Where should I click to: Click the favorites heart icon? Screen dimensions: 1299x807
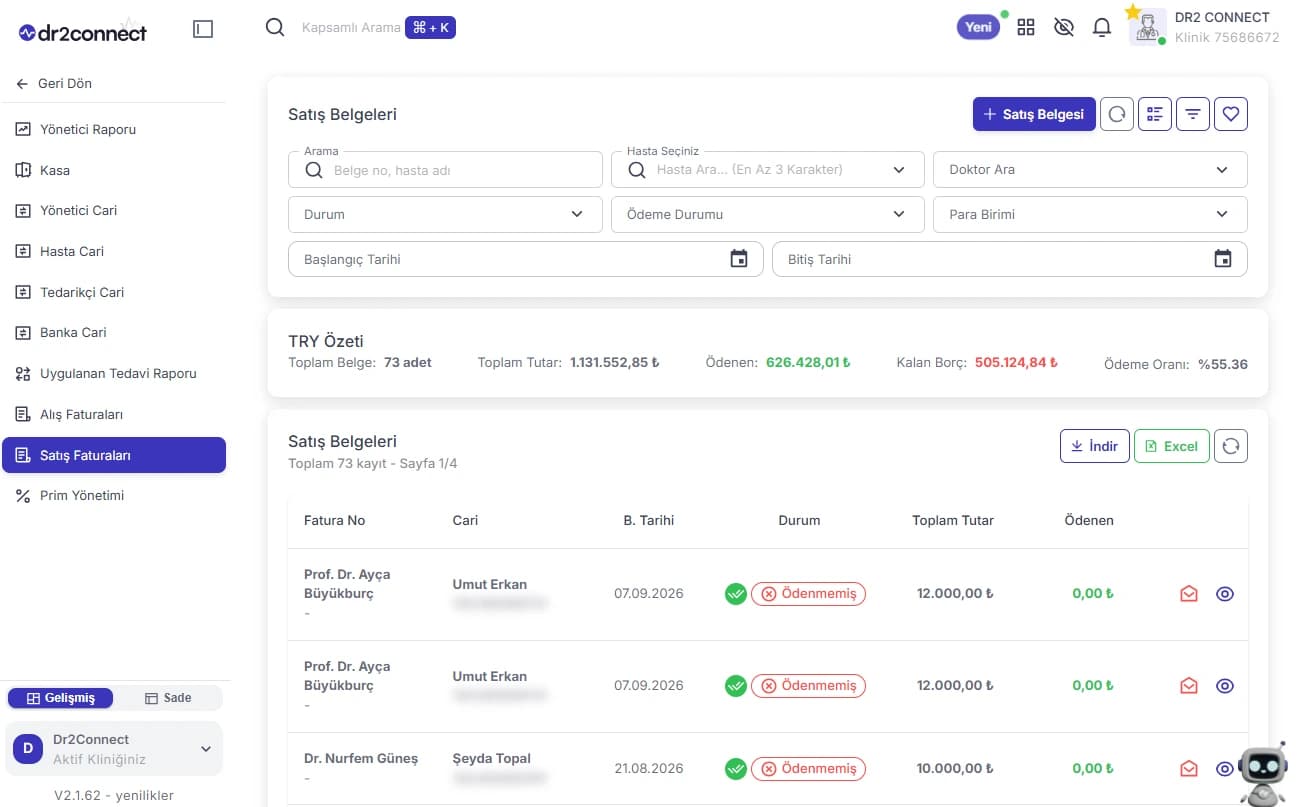click(1231, 114)
